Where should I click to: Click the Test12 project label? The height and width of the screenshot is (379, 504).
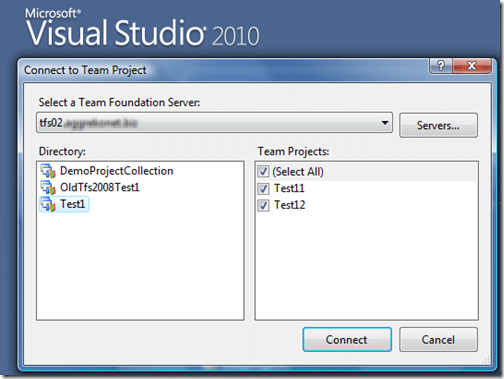290,205
